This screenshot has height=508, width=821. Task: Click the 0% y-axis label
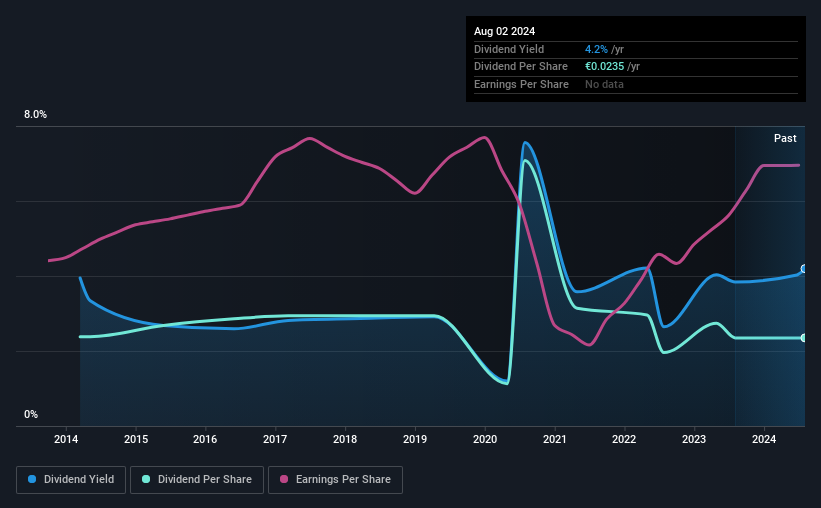pyautogui.click(x=31, y=414)
